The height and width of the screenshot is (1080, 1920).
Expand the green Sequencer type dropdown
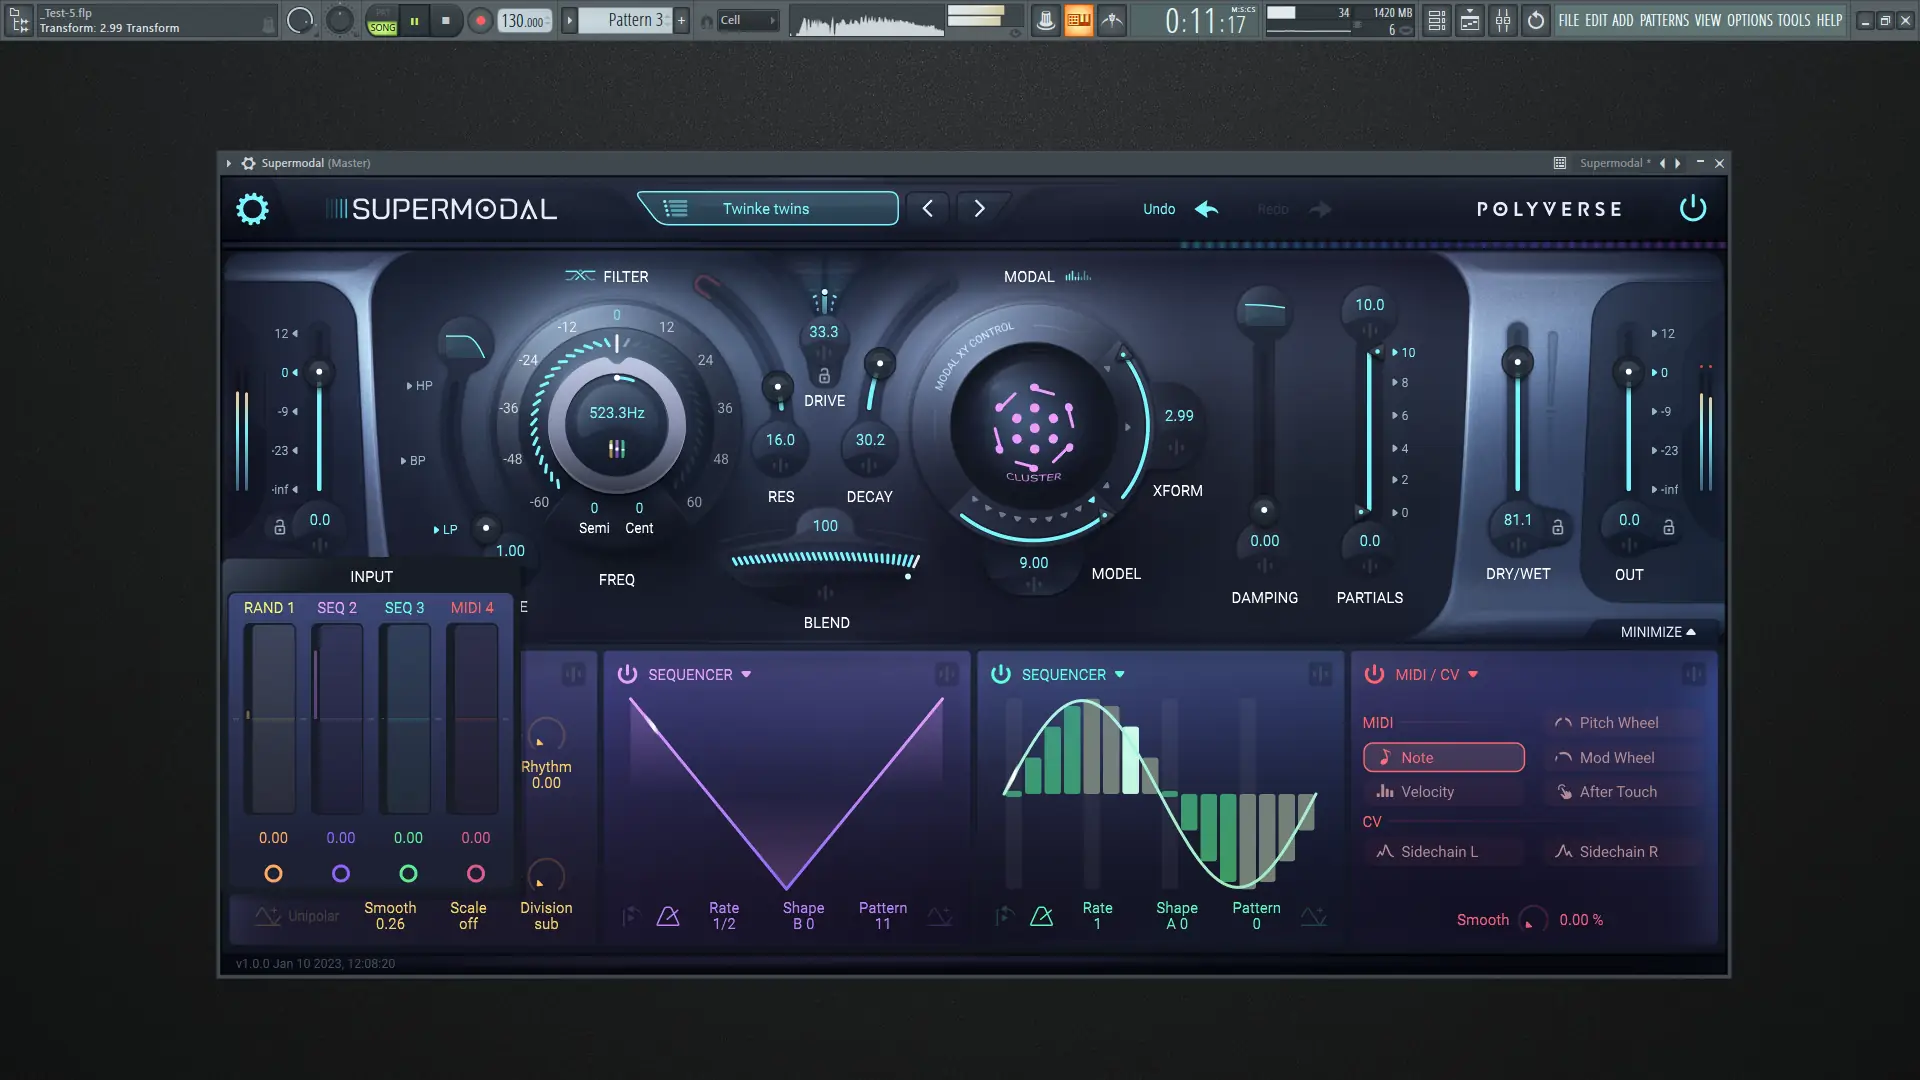coord(1119,674)
